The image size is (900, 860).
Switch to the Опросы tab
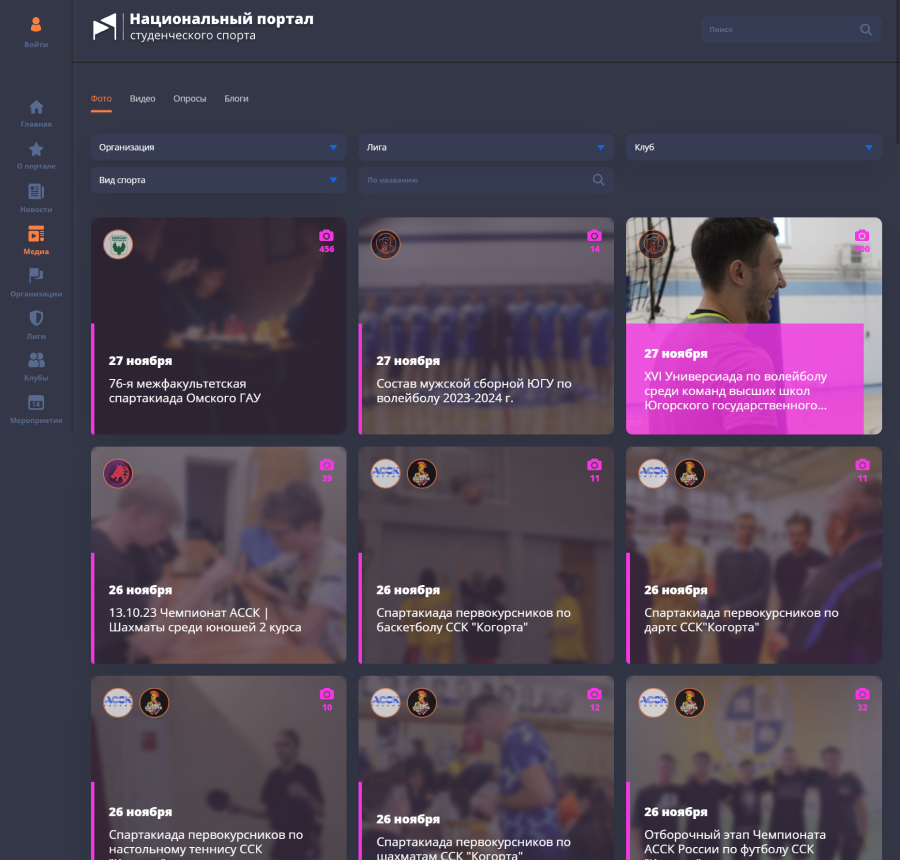click(x=189, y=99)
